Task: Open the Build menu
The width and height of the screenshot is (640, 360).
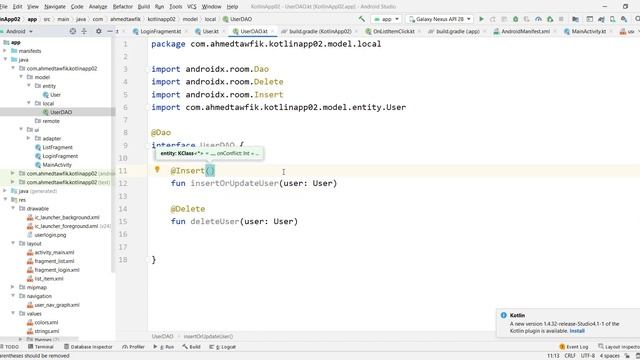Action: click(x=144, y=7)
